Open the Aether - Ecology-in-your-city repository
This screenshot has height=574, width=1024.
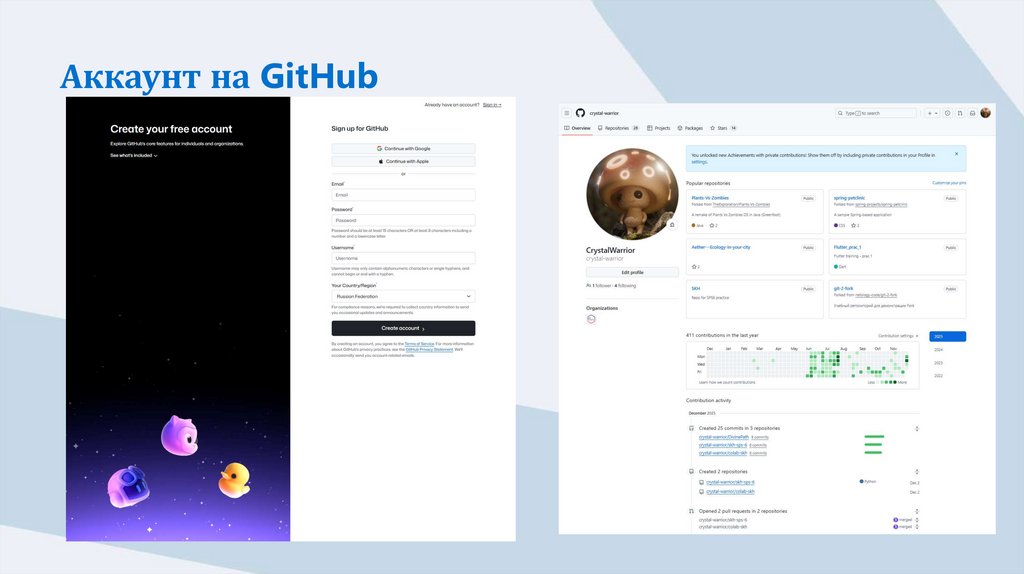(x=721, y=247)
